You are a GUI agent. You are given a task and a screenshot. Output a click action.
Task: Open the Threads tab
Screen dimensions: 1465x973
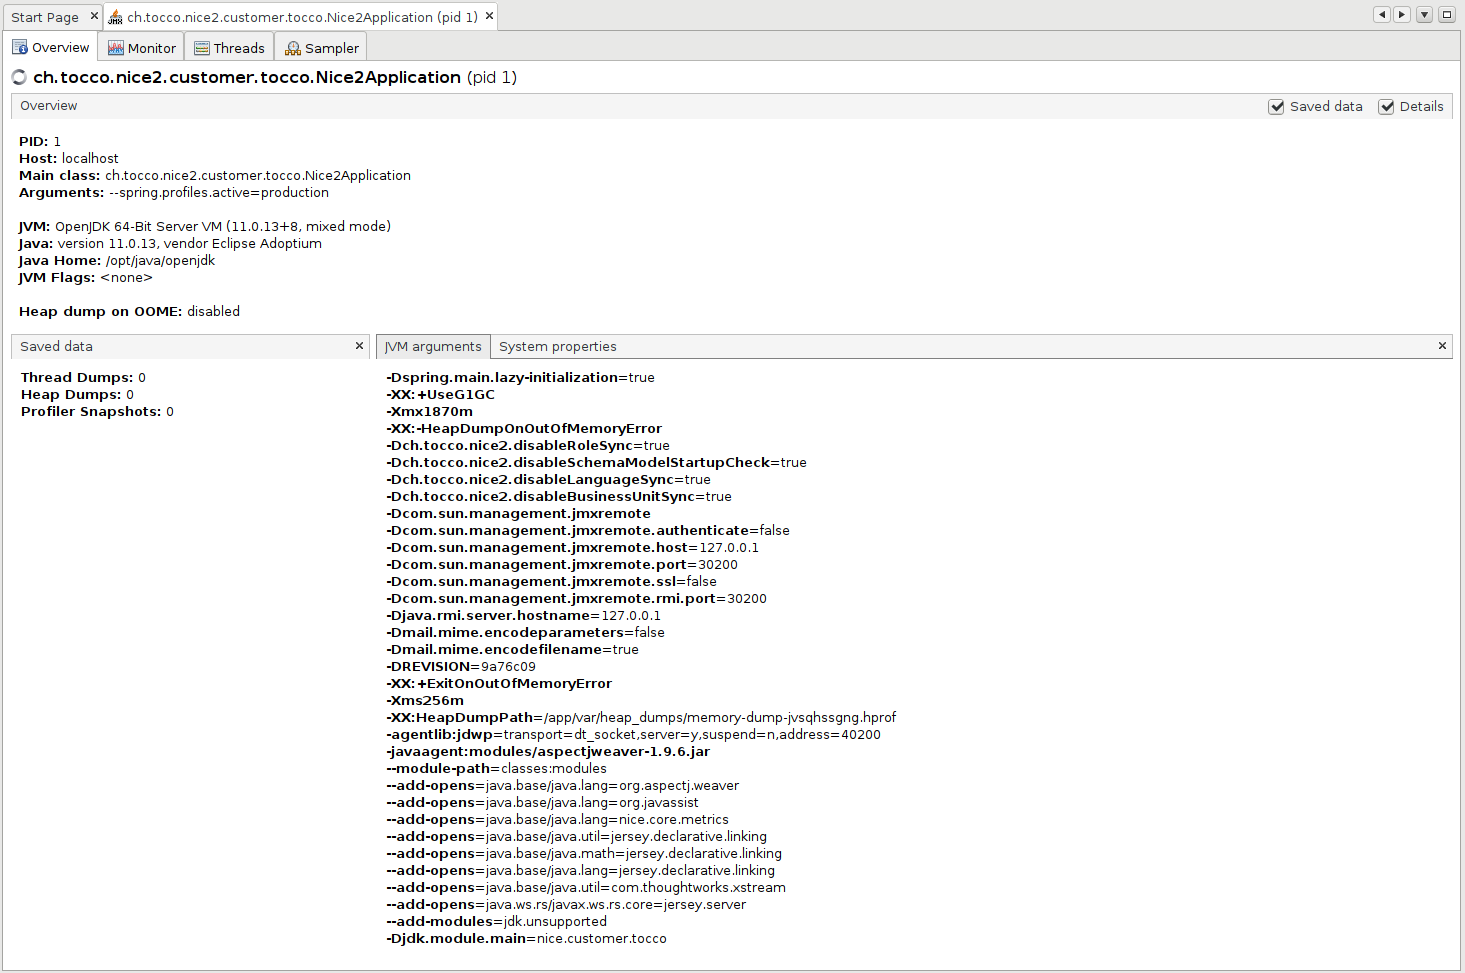[229, 48]
